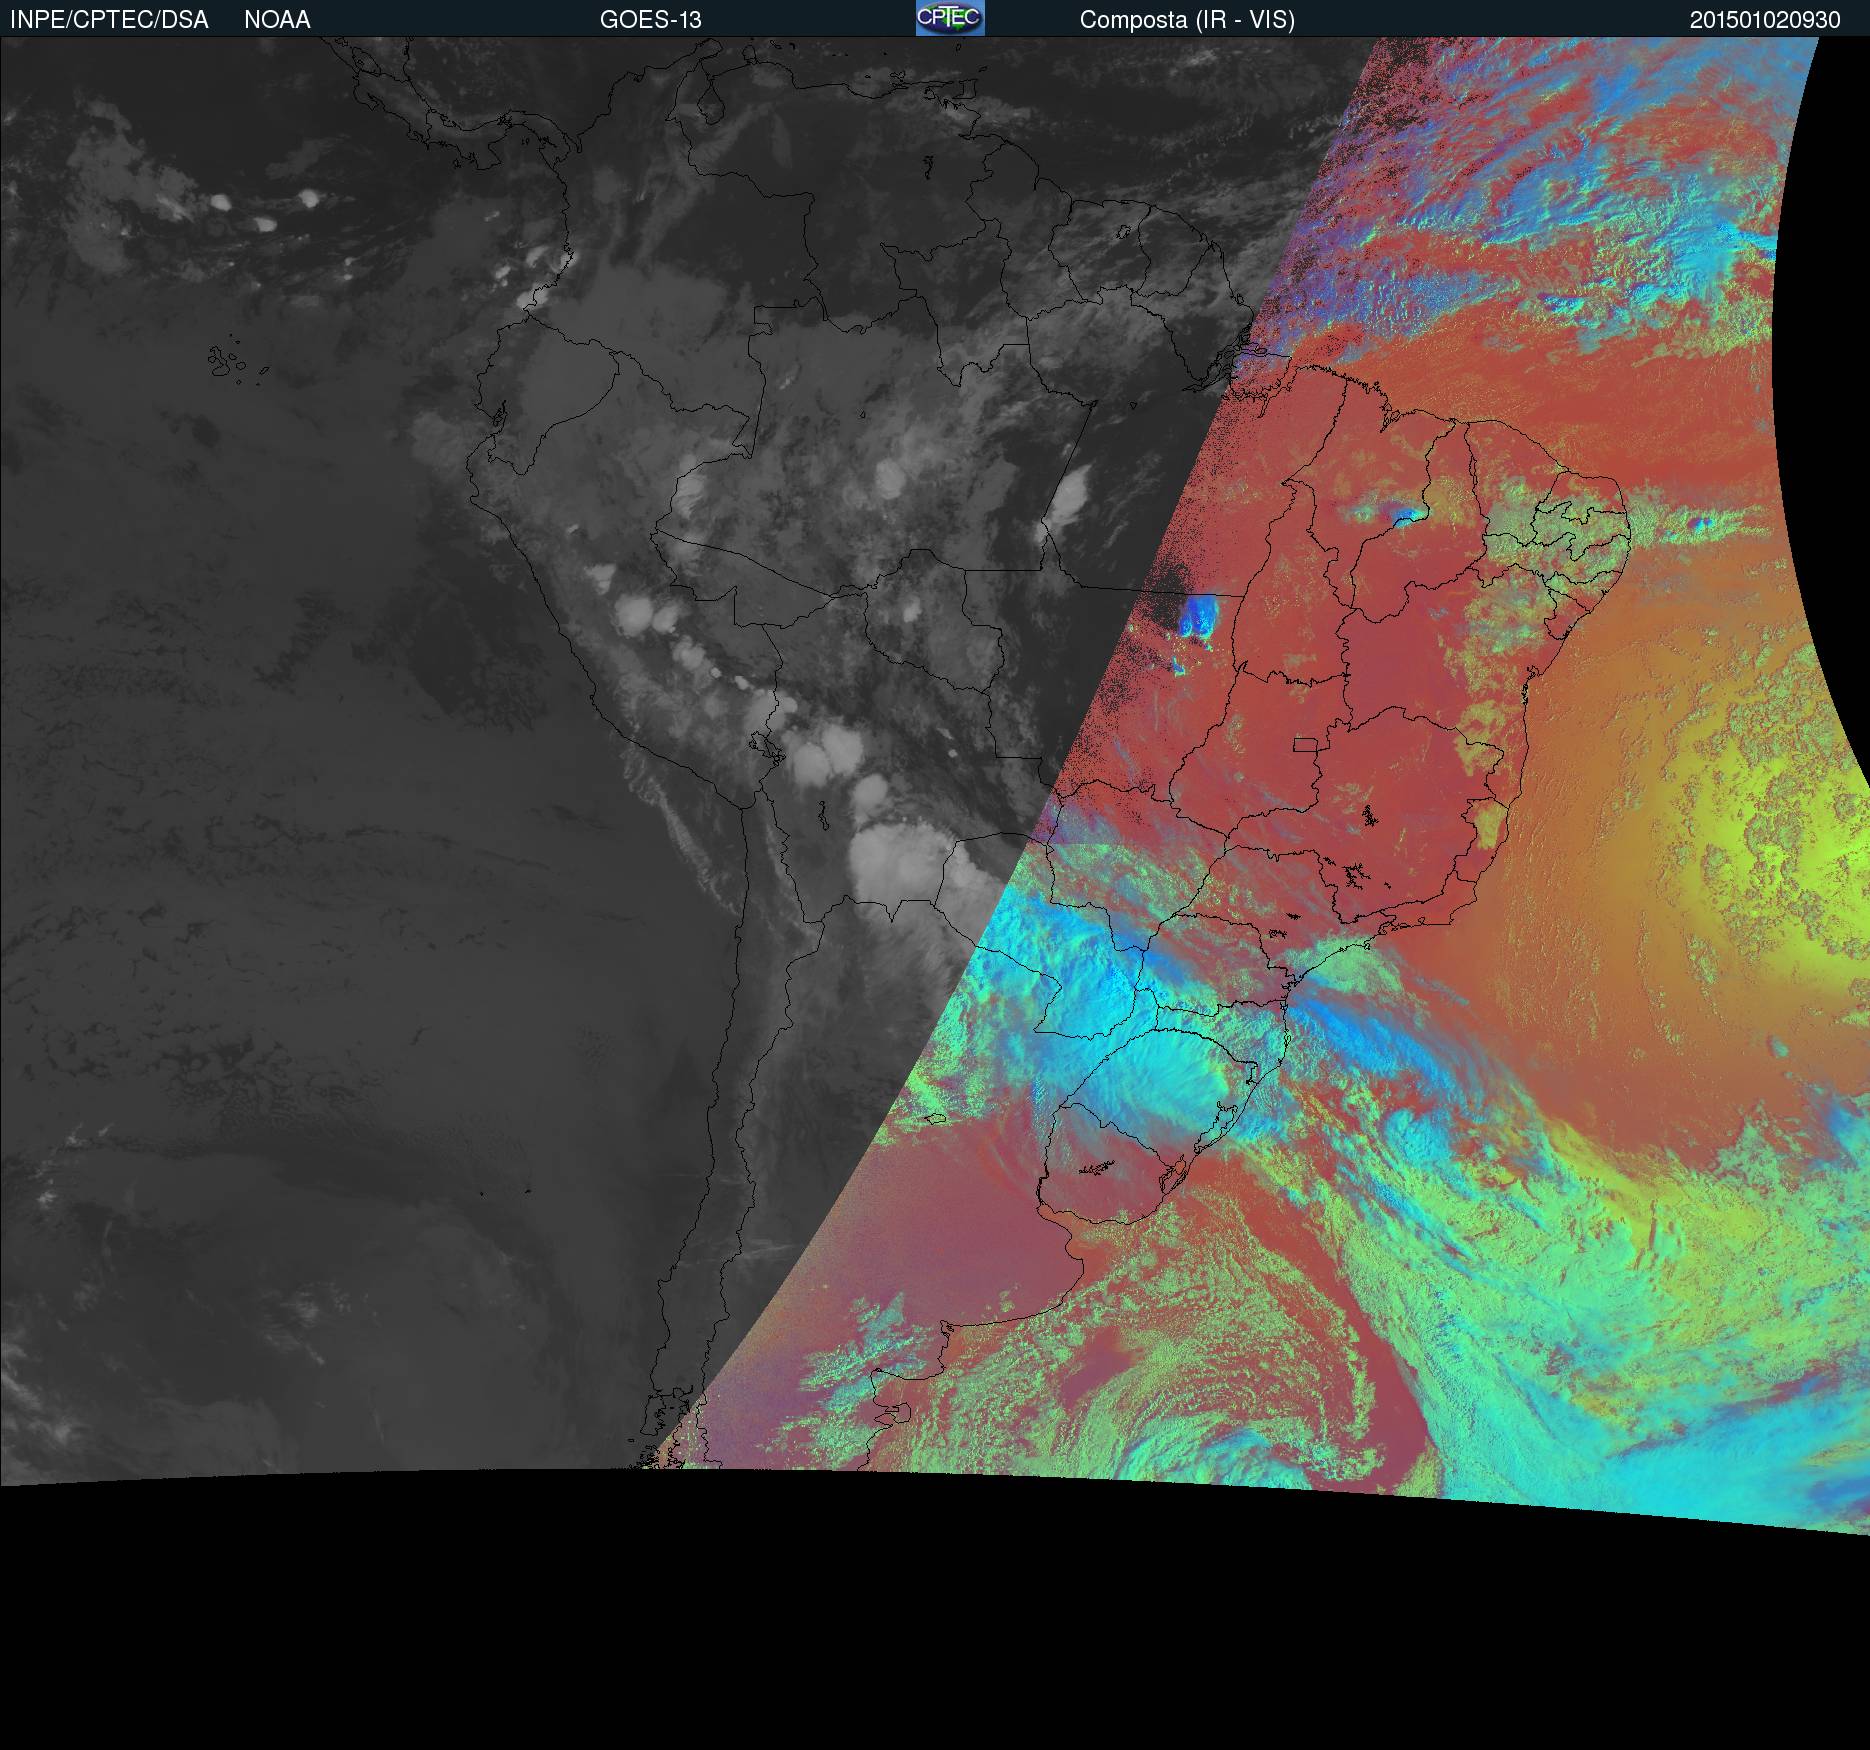Click the 201501020930 timestamp
Screen dimensions: 1870x1750
tap(1765, 20)
